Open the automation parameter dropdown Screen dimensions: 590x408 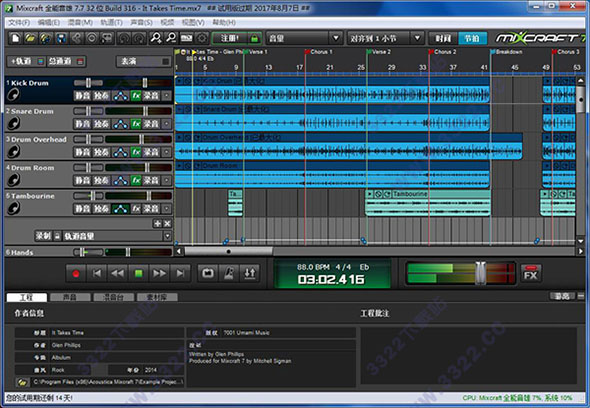pyautogui.click(x=167, y=236)
